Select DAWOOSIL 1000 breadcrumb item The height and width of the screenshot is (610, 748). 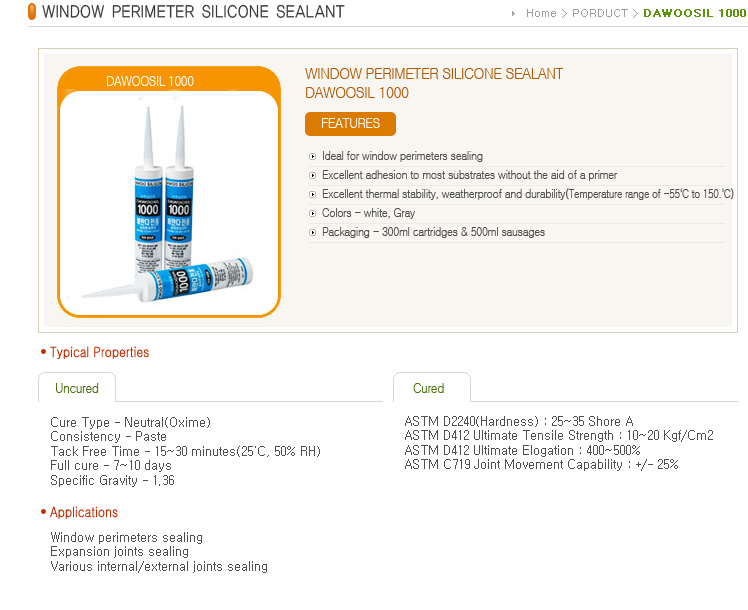(695, 13)
